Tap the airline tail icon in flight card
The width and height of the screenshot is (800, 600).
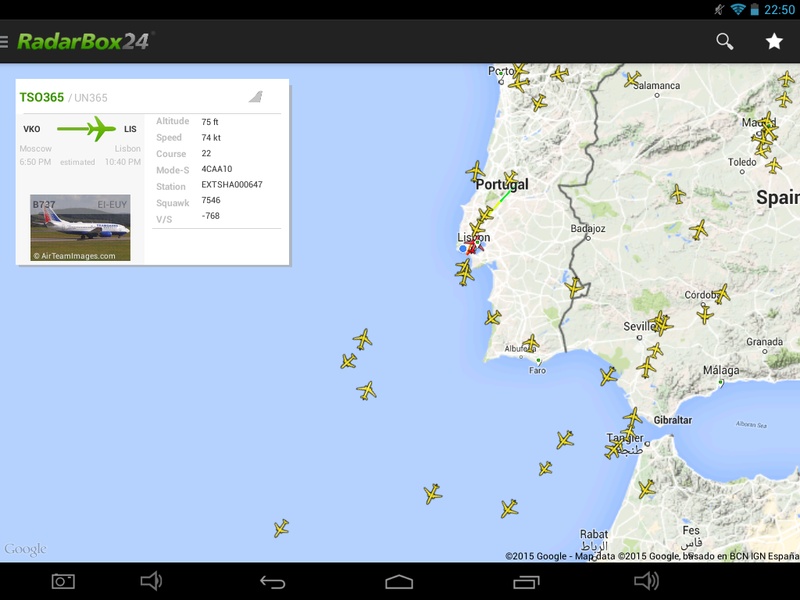tap(256, 96)
